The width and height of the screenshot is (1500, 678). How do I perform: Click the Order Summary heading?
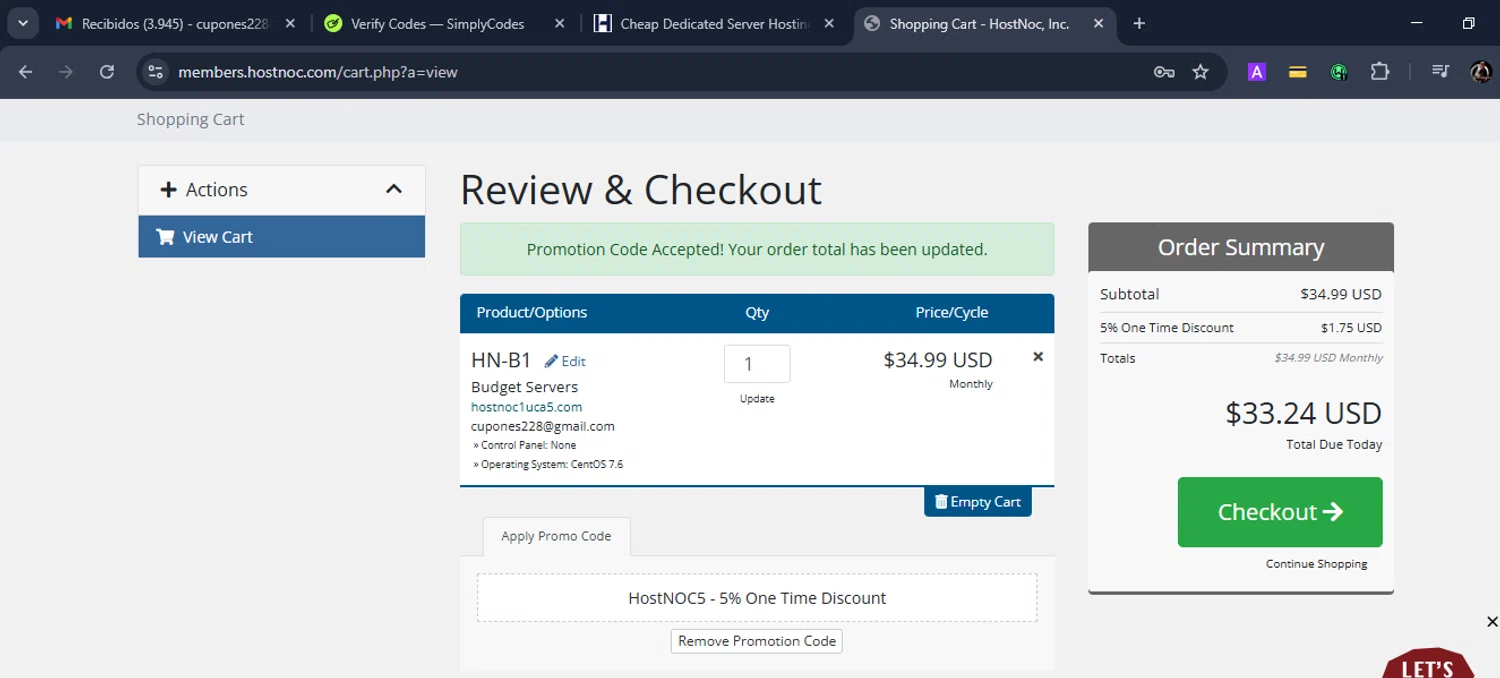tap(1241, 247)
